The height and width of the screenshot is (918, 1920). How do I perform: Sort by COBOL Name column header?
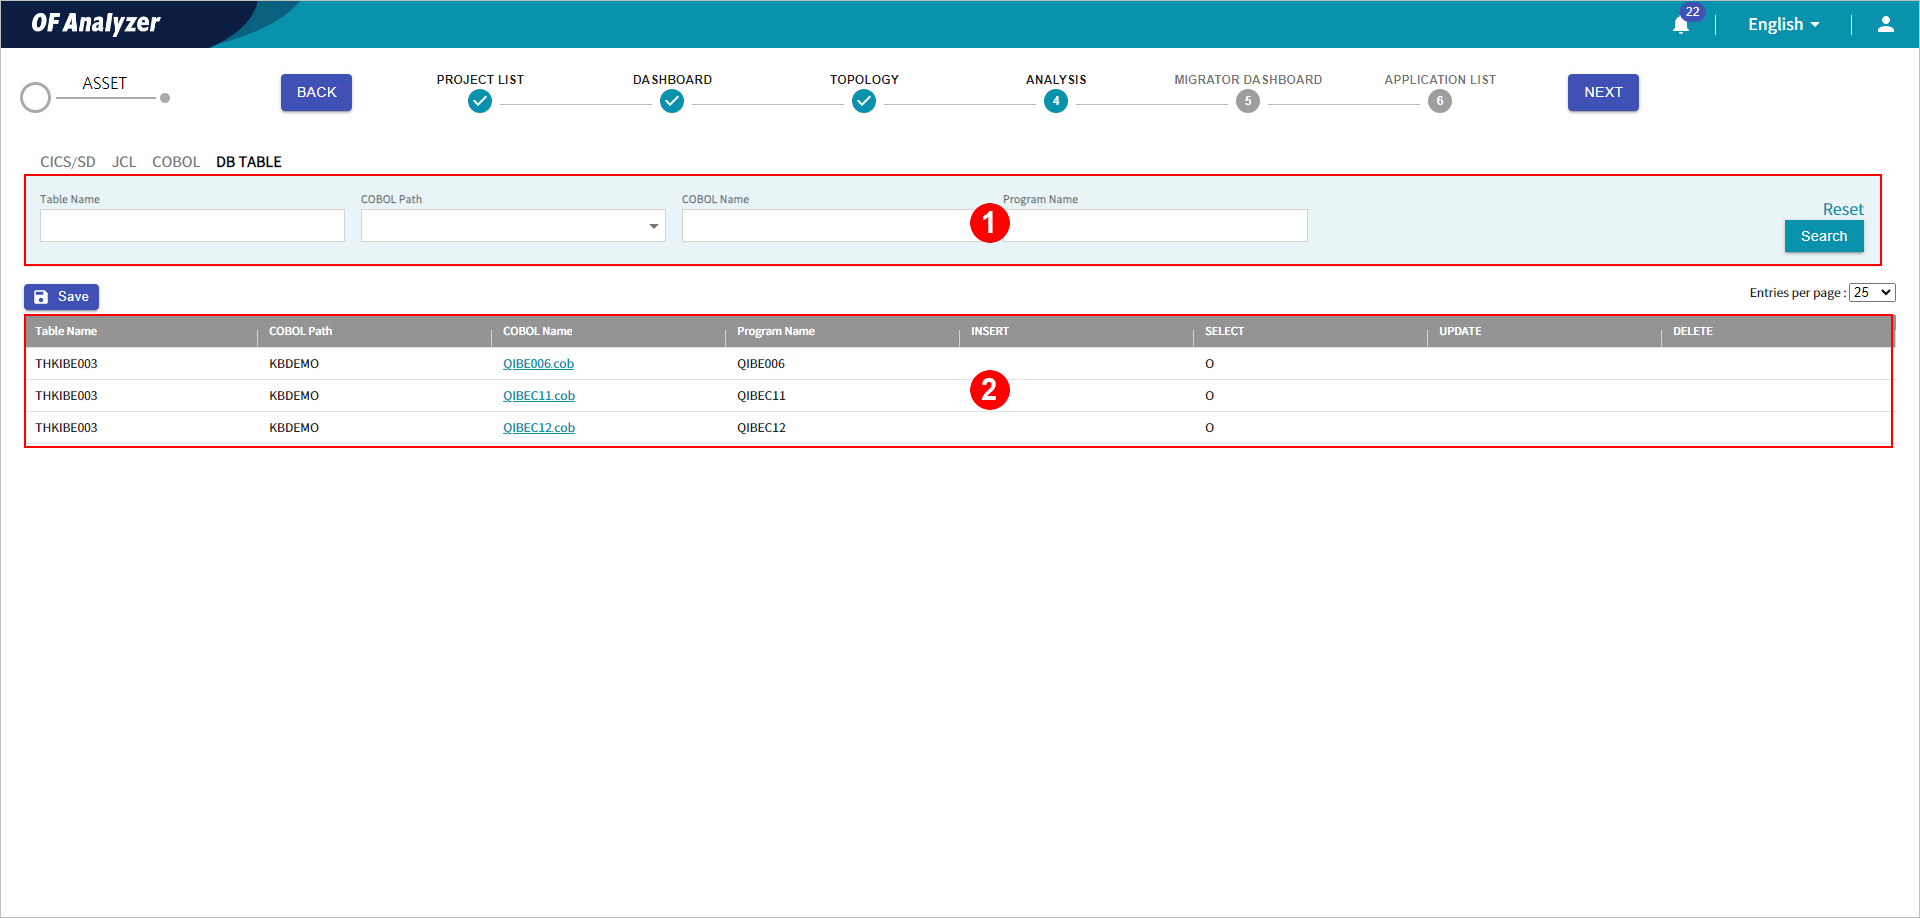click(x=537, y=331)
